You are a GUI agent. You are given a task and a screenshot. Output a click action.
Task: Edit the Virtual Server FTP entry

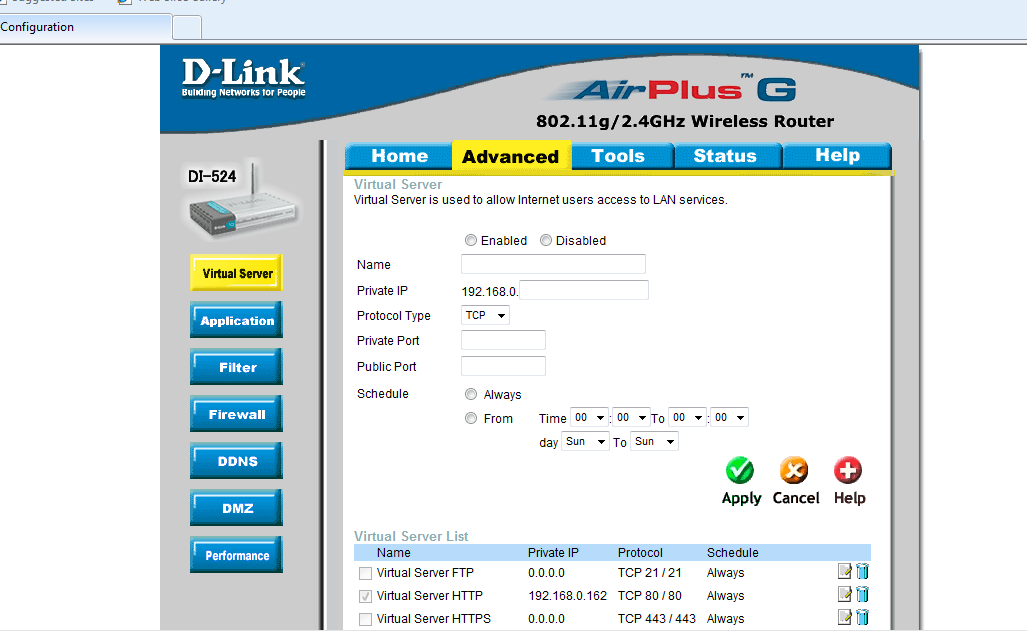pyautogui.click(x=844, y=571)
